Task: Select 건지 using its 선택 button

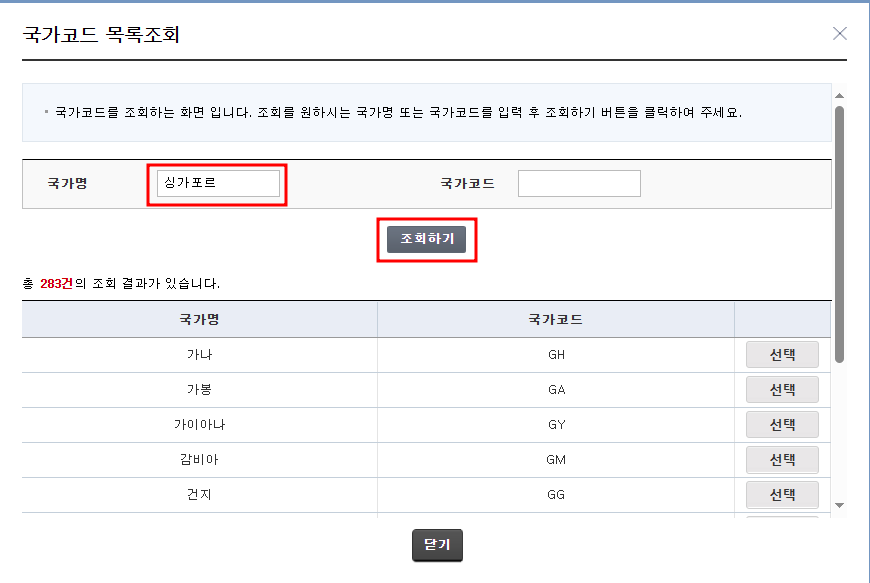Action: tap(782, 494)
